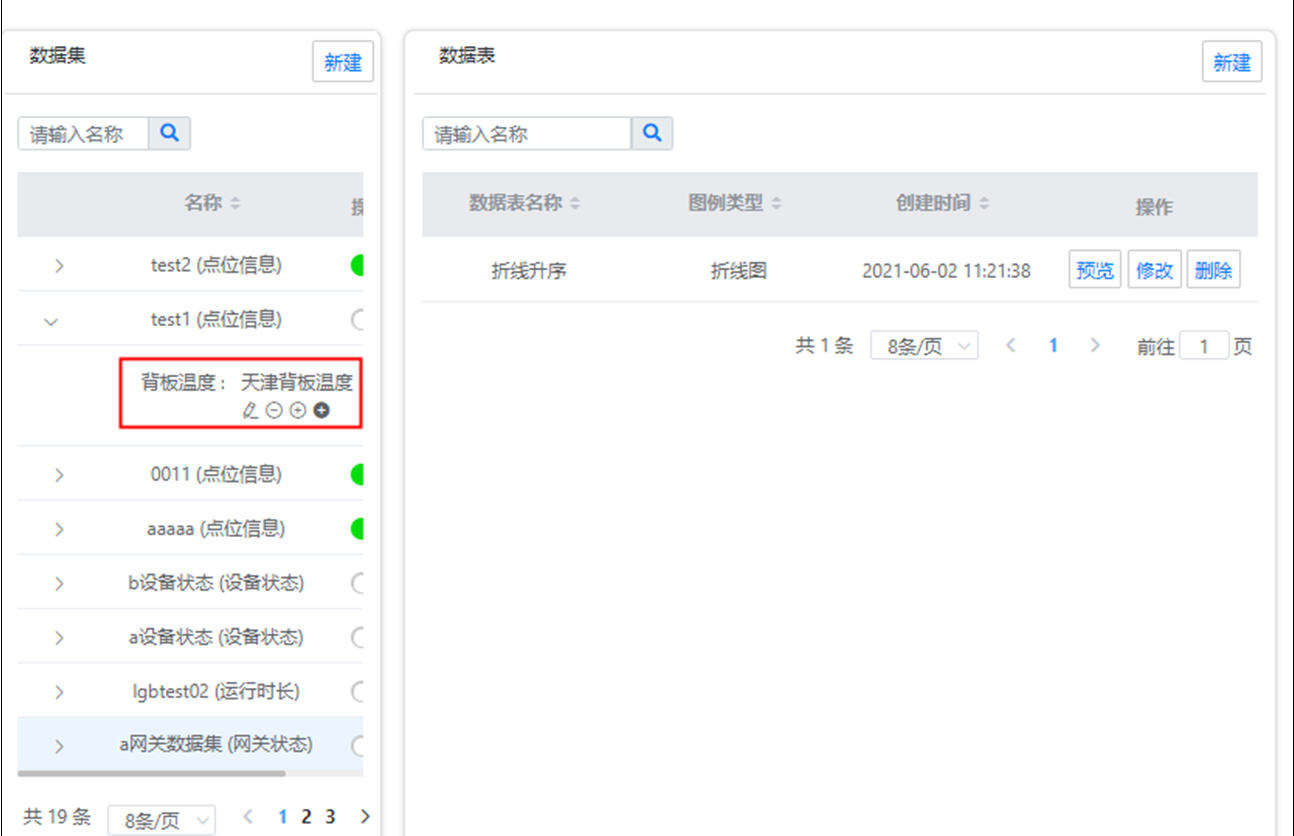1294x836 pixels.
Task: Expand the 0011 (点位信息) row
Action: (59, 475)
